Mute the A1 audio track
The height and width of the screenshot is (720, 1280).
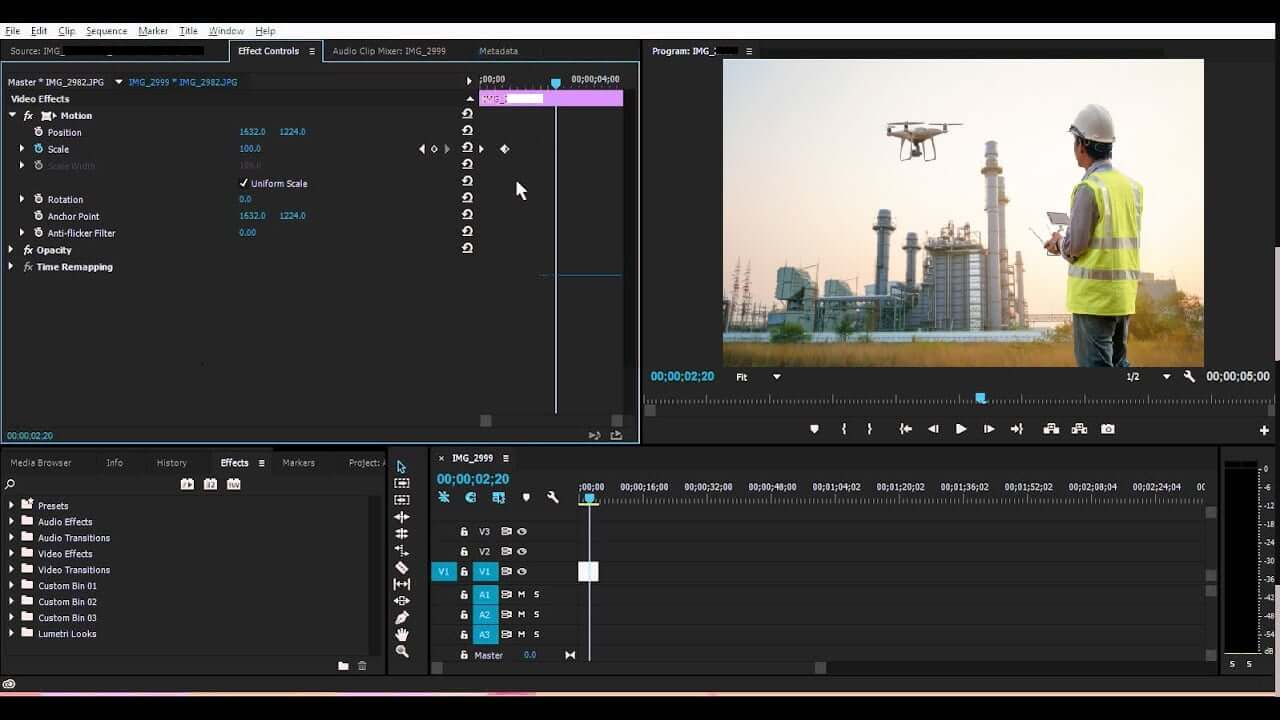click(521, 594)
